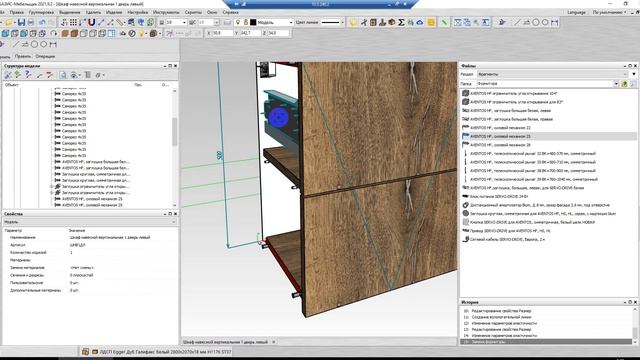The width and height of the screenshot is (640, 360).
Task: Select Сетевой кабель SERVO-DRIVE, Европа, 2 м
Action: (x=507, y=239)
